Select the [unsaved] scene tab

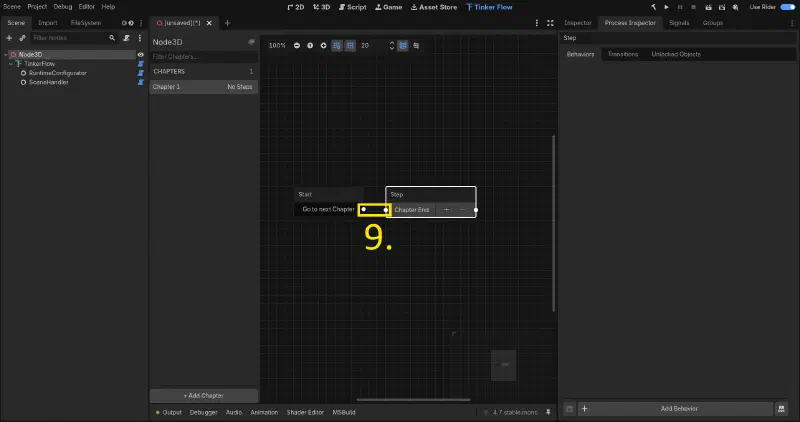pos(182,23)
